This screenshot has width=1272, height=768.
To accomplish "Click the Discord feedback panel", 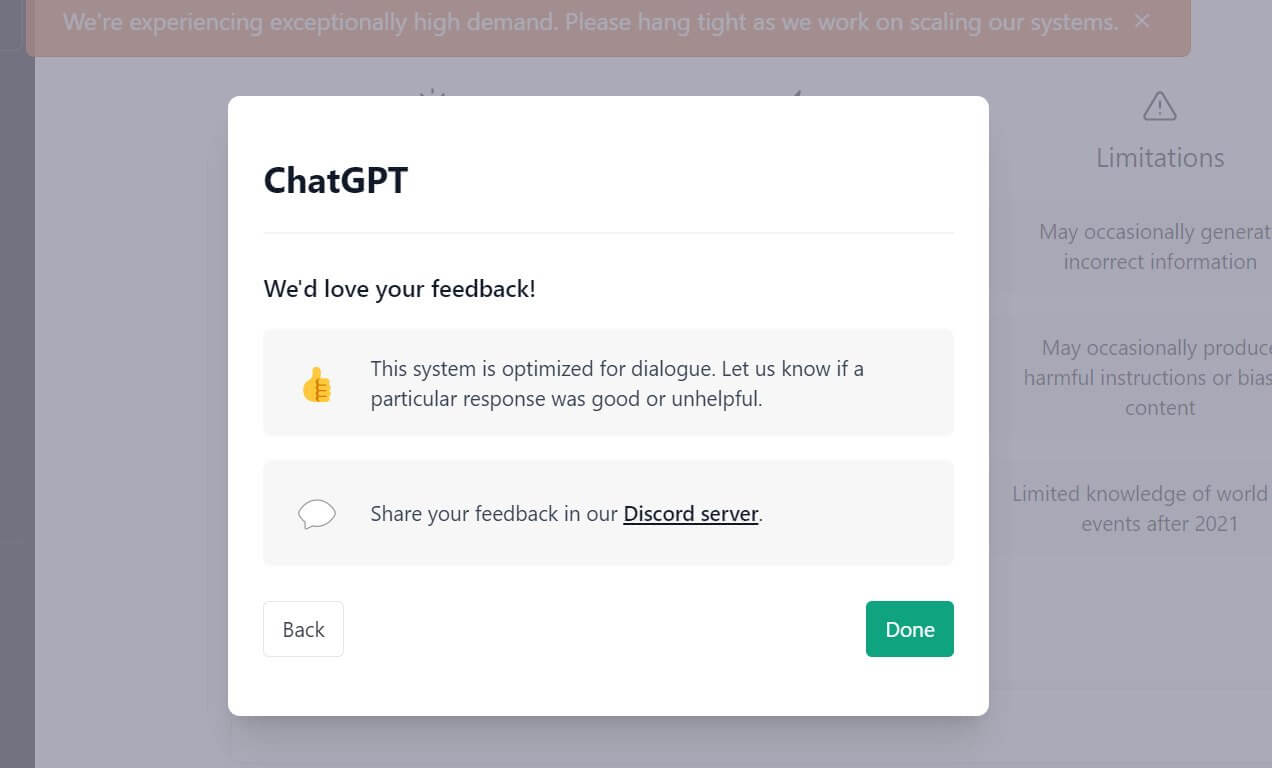I will tap(608, 512).
